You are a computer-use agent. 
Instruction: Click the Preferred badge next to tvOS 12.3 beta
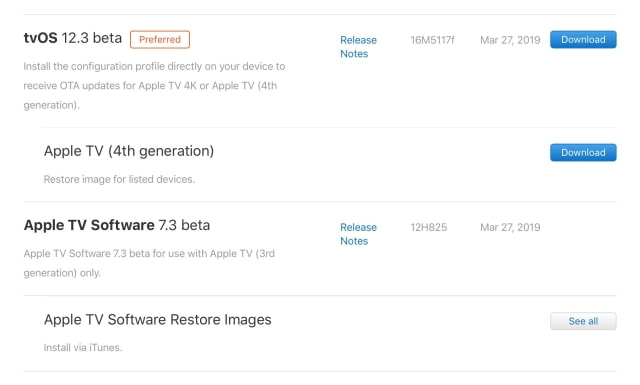(160, 40)
